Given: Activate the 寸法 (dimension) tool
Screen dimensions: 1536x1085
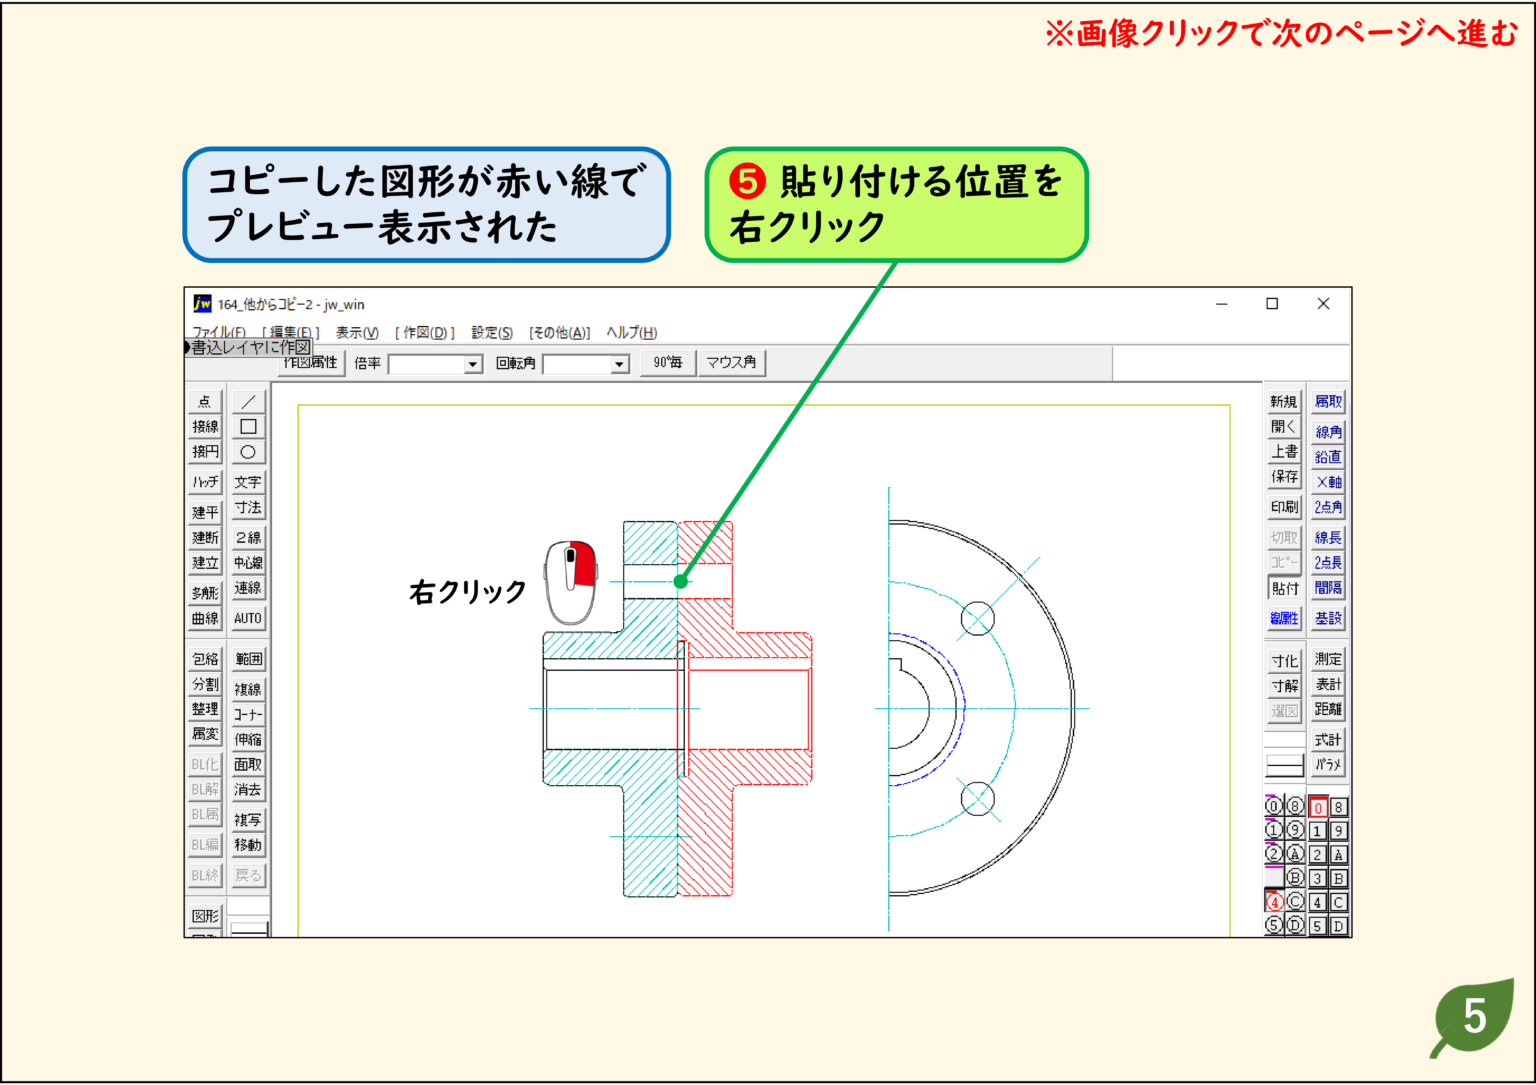Looking at the screenshot, I should coord(247,508).
